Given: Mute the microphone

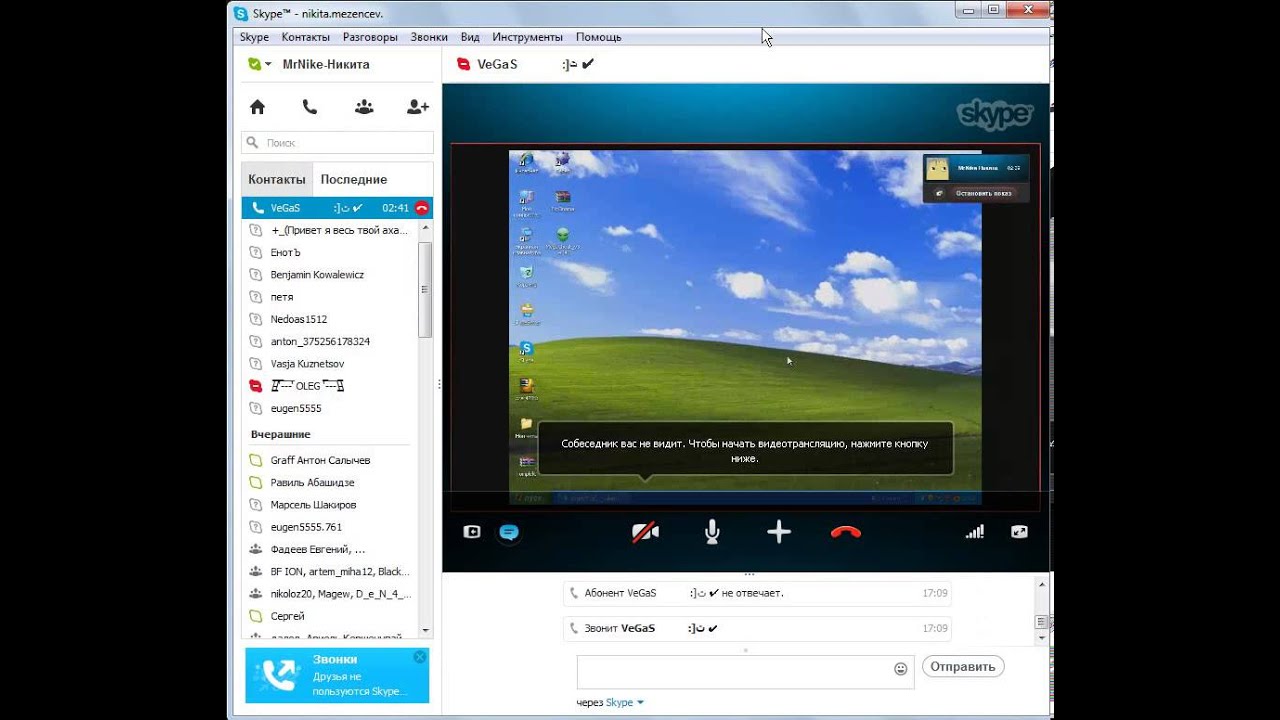Looking at the screenshot, I should tap(712, 532).
